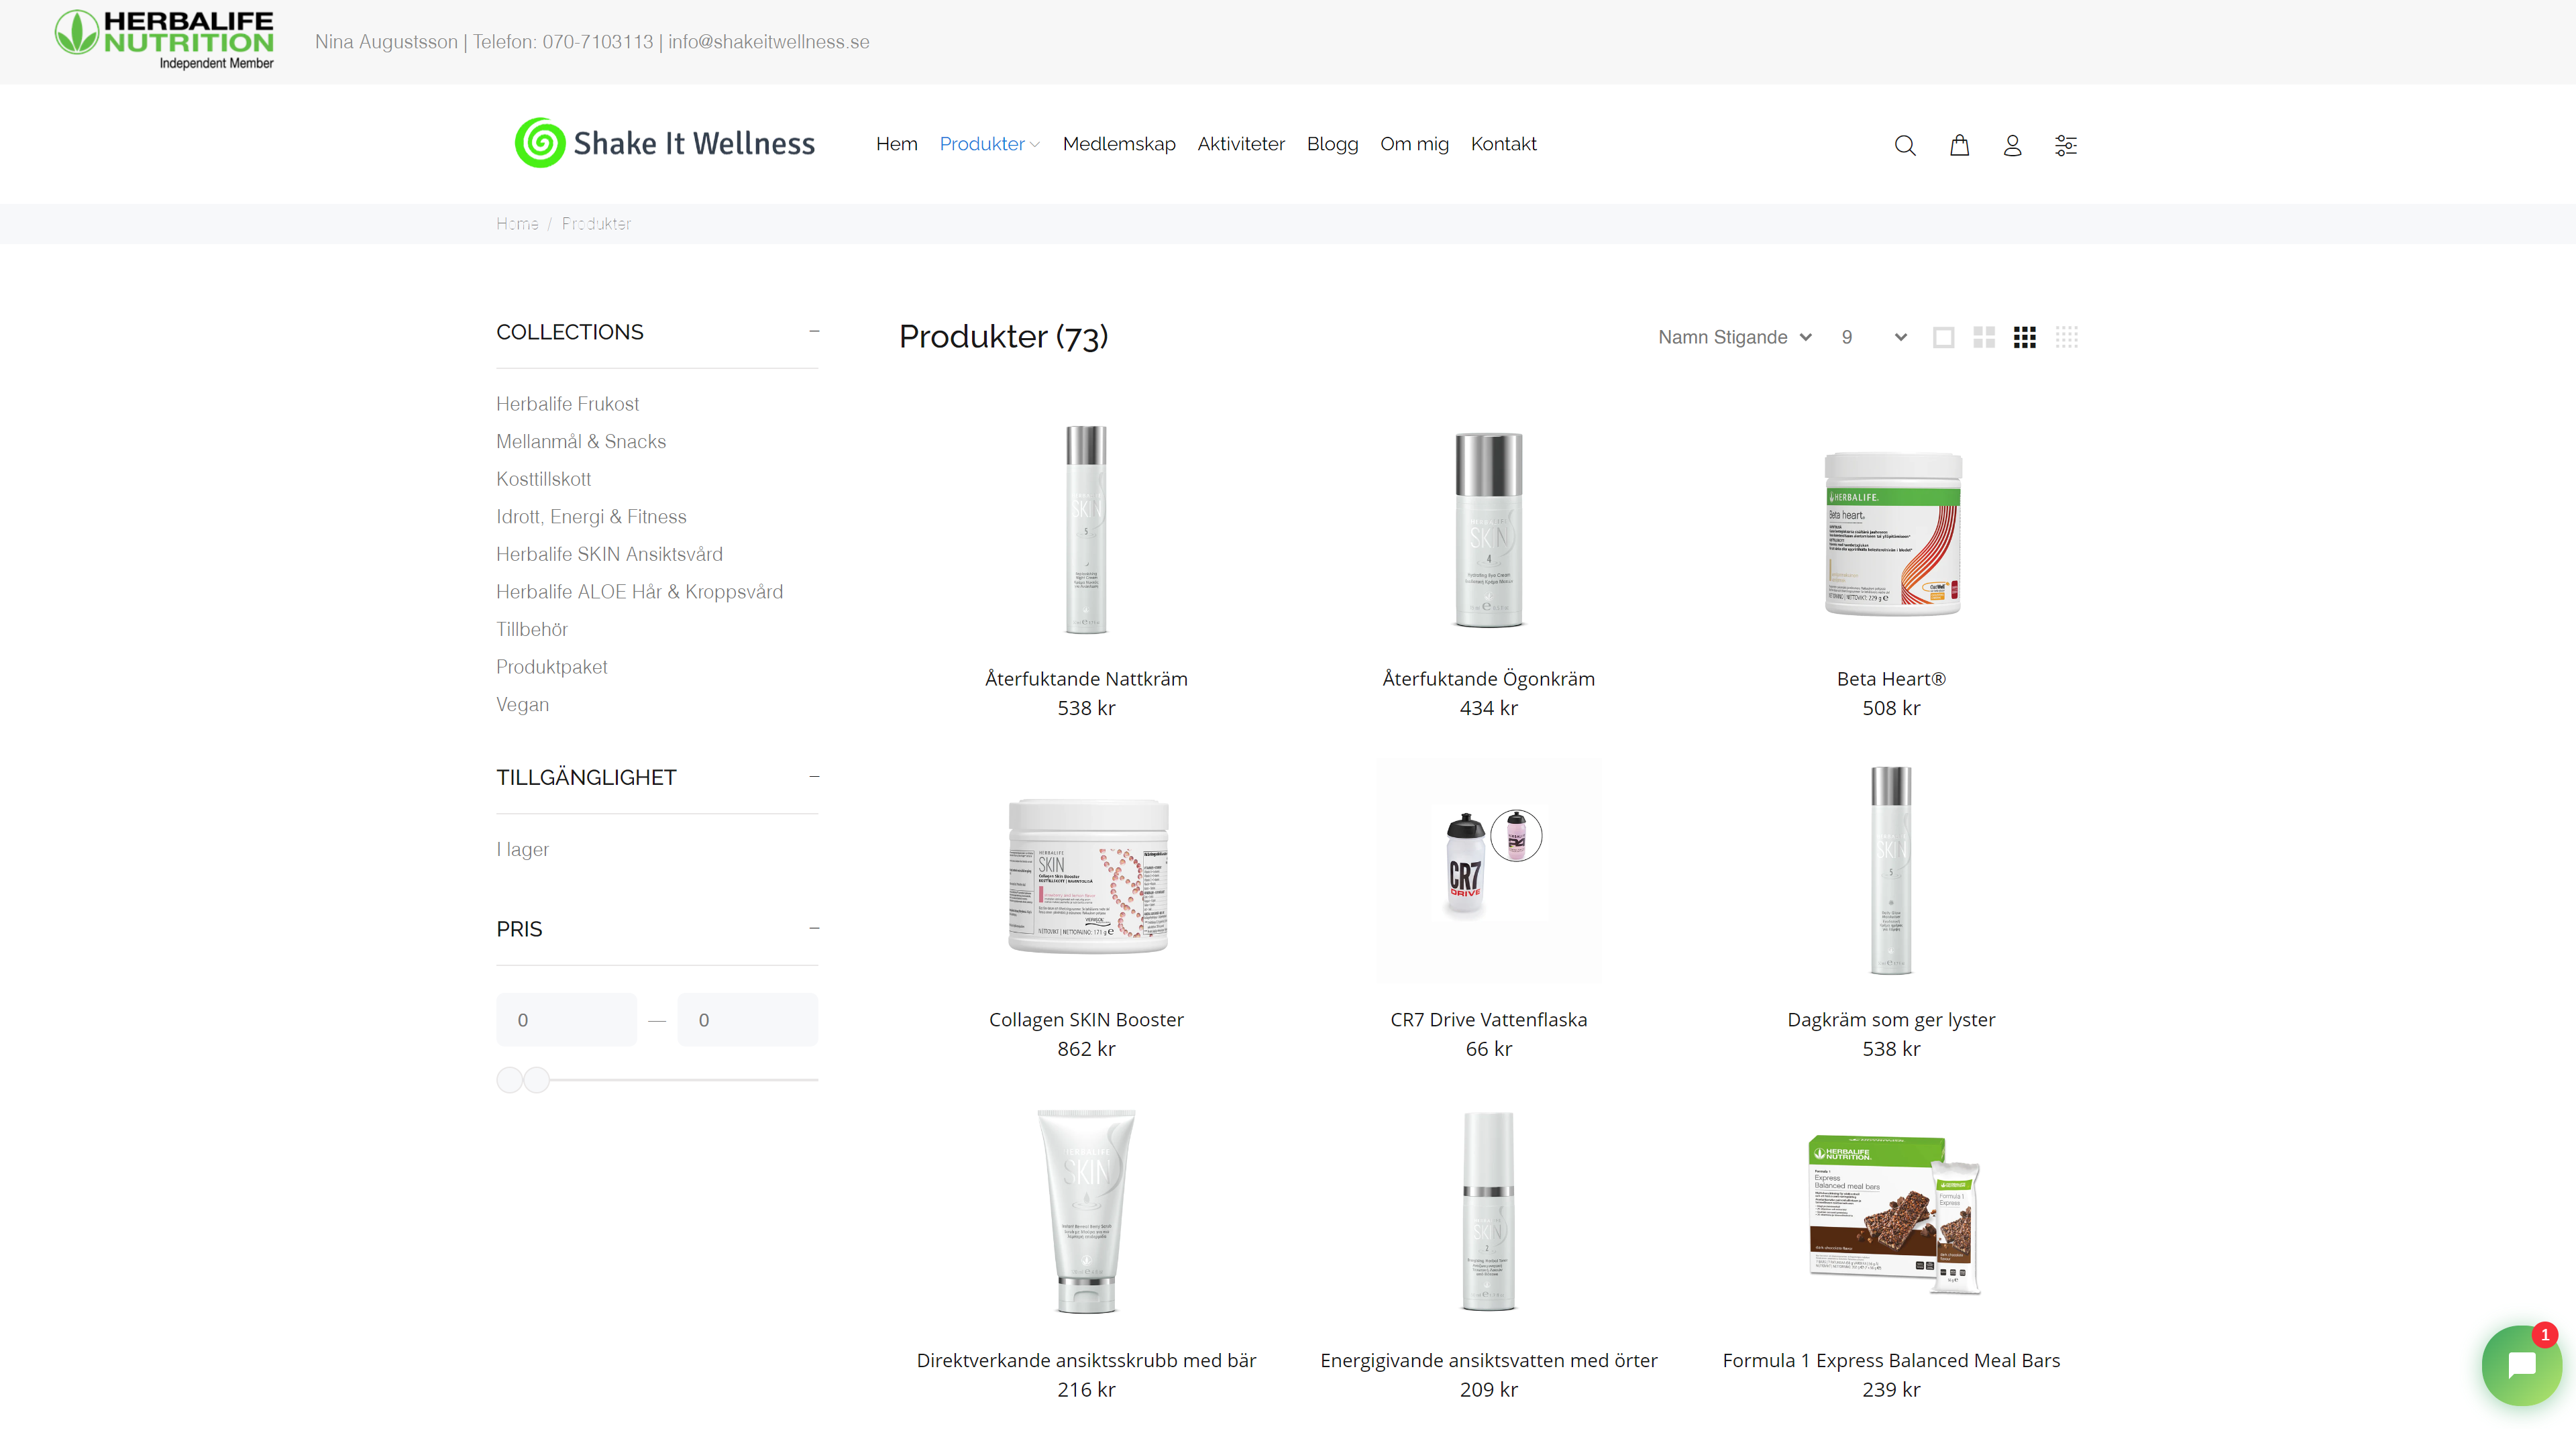Filter by Herbalife ALOE Hår & Kroppsvård
The width and height of the screenshot is (2576, 1449).
tap(639, 592)
